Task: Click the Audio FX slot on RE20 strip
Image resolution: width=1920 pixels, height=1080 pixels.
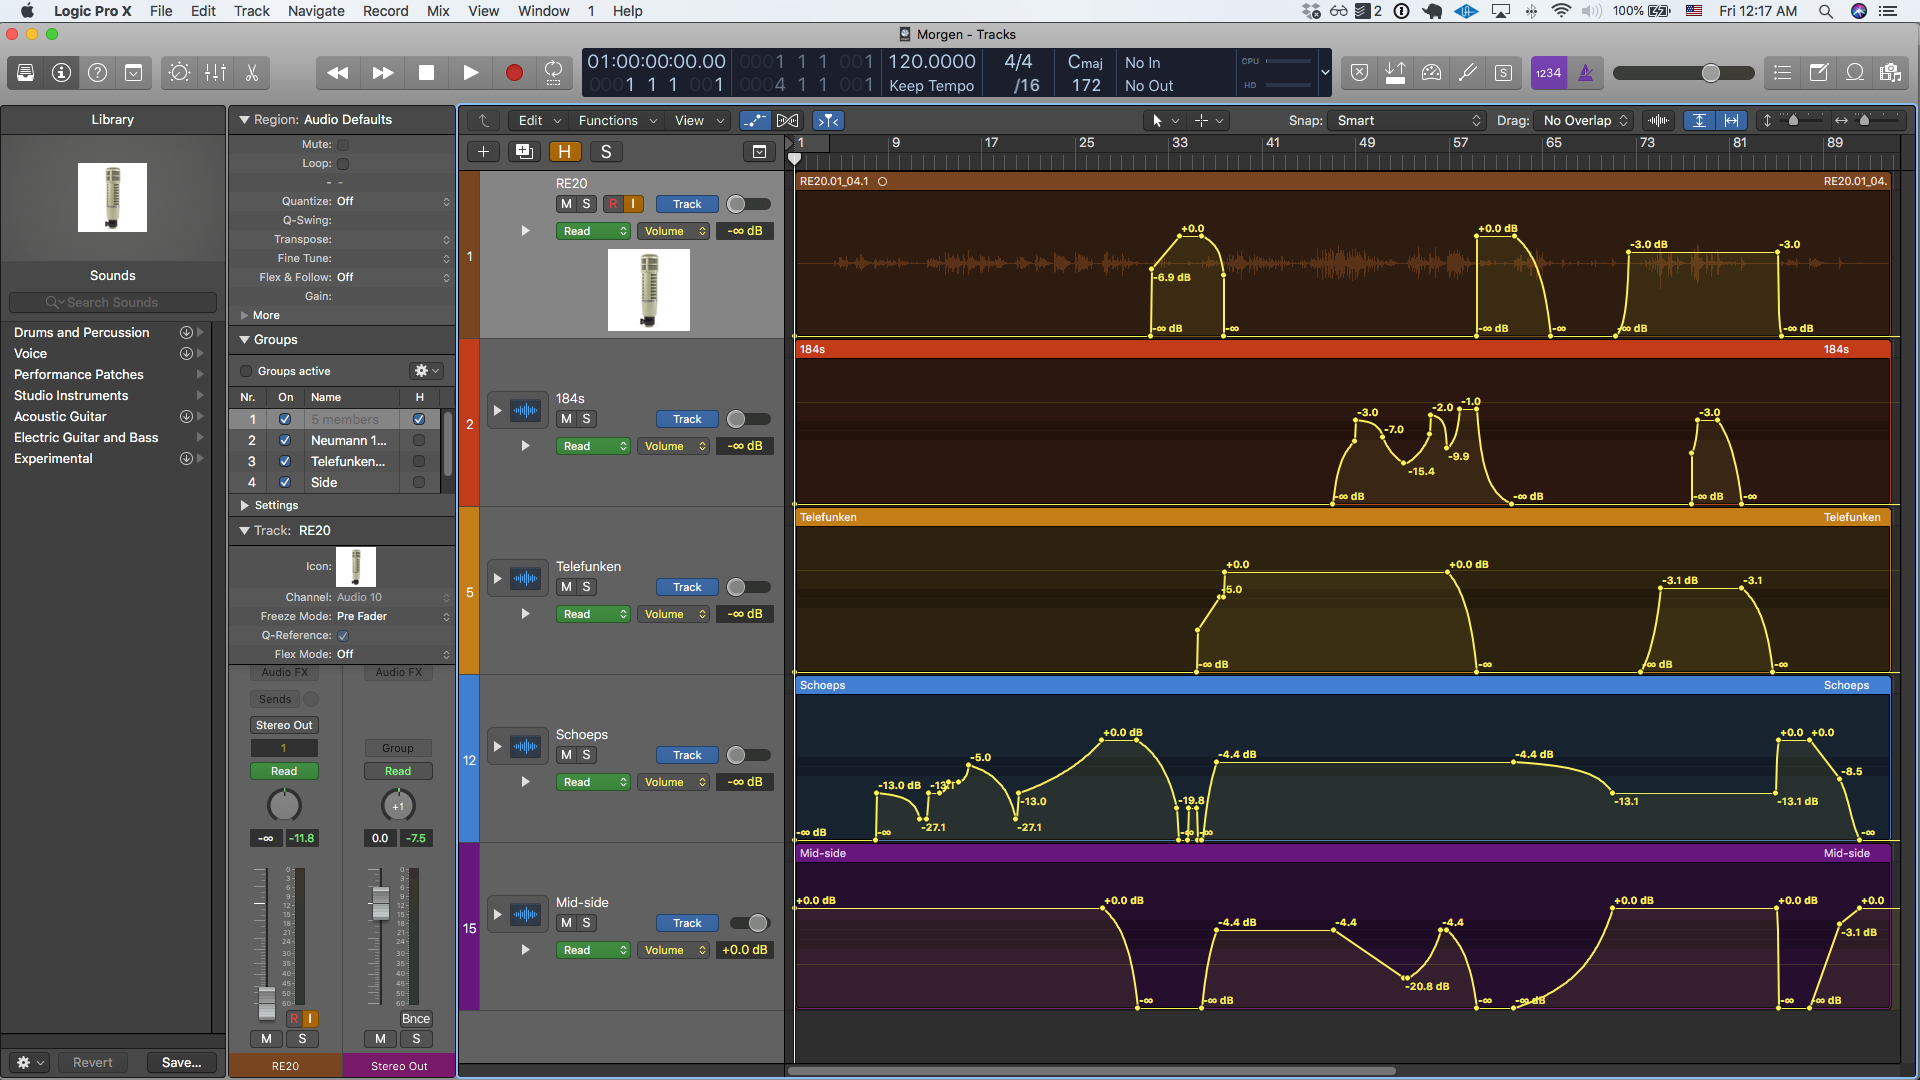Action: (285, 672)
